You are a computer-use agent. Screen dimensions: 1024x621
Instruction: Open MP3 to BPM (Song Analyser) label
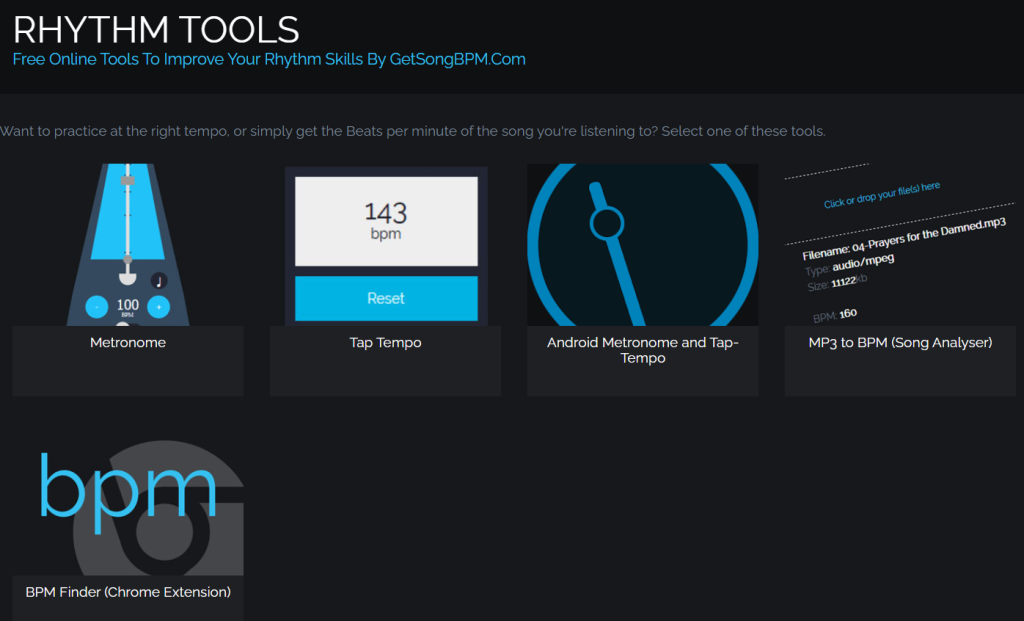pyautogui.click(x=900, y=343)
